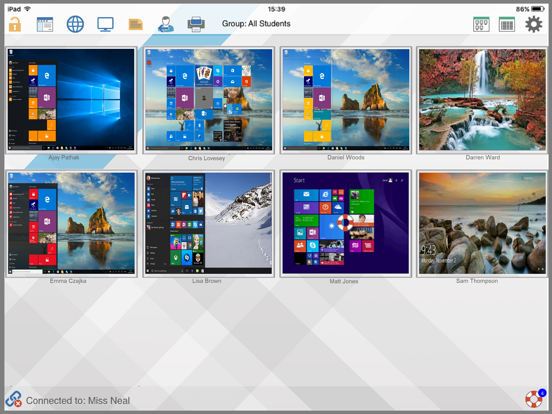Tap the Connected to: Miss Neal text
552x414 pixels.
[x=78, y=401]
